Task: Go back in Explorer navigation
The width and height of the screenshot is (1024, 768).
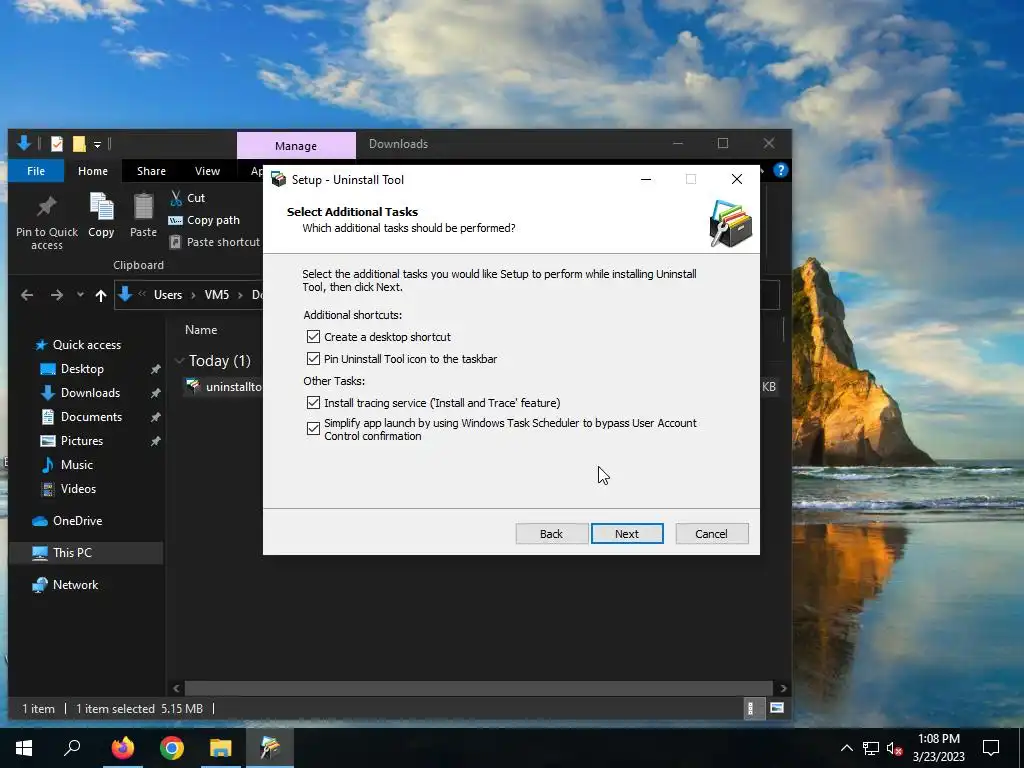Action: (x=27, y=295)
